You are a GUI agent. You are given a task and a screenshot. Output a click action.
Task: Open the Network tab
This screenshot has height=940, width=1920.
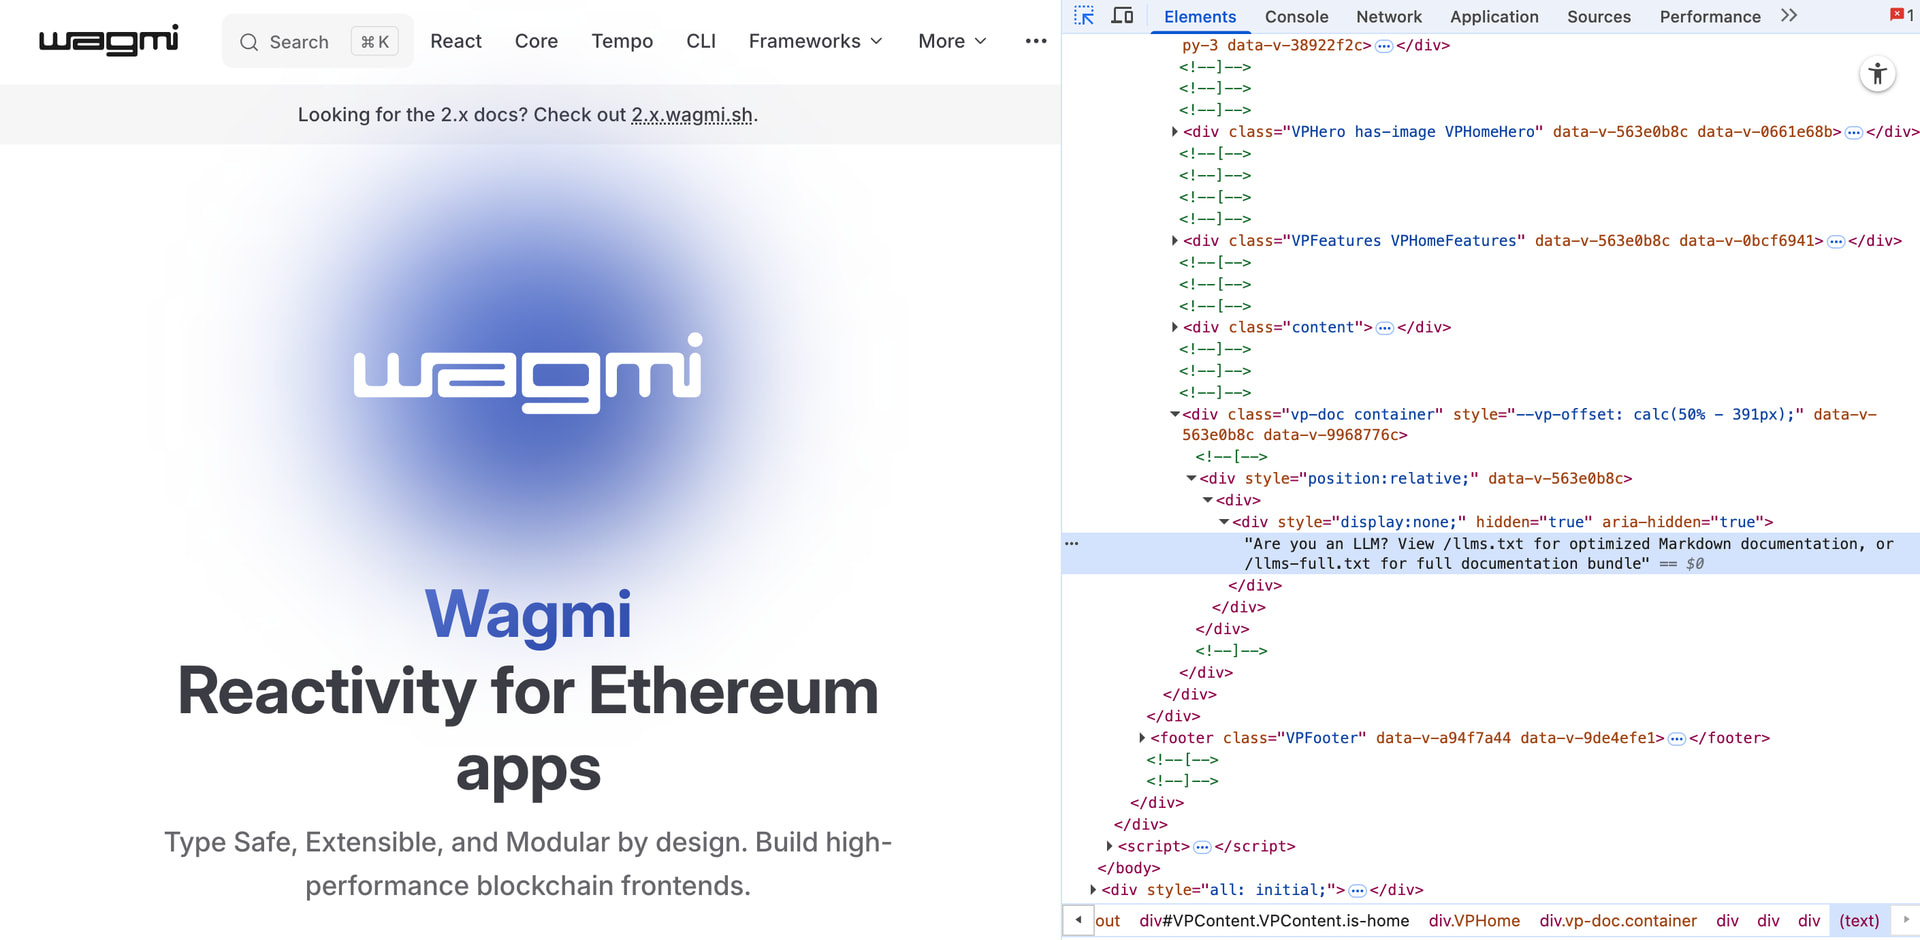[1389, 17]
